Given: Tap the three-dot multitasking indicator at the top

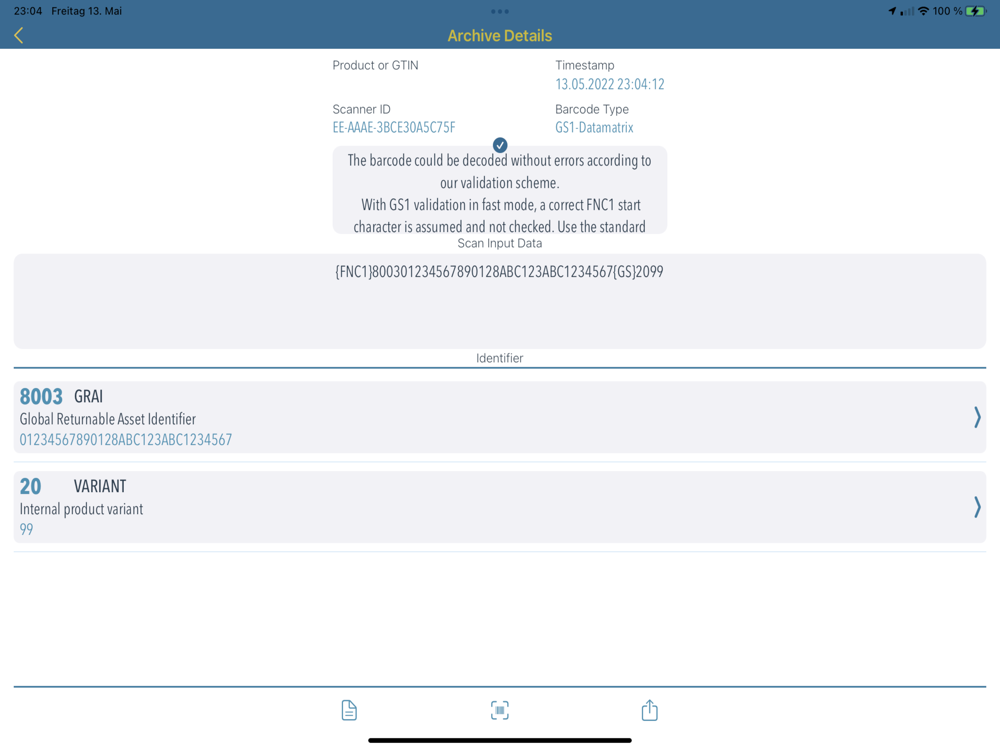Looking at the screenshot, I should pyautogui.click(x=500, y=11).
